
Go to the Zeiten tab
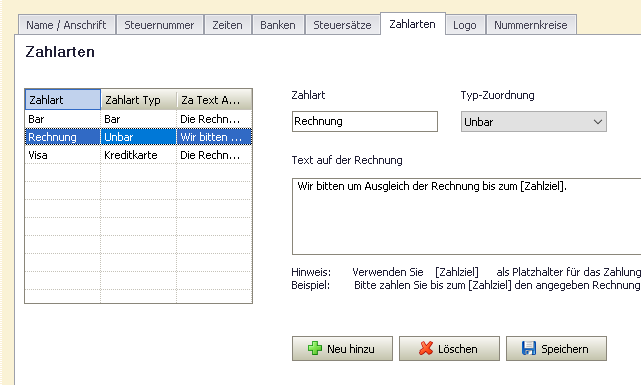(227, 25)
